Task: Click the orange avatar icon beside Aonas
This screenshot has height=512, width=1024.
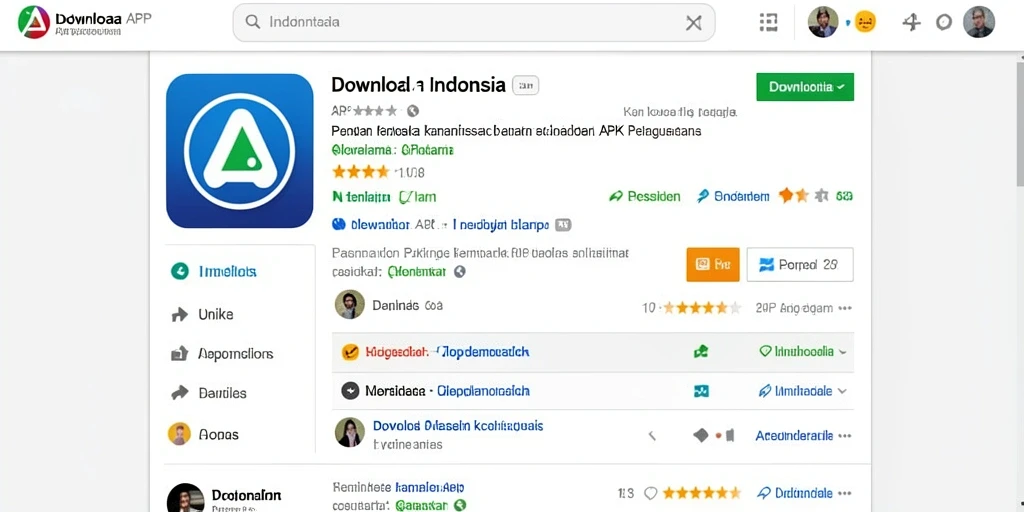Action: tap(179, 434)
